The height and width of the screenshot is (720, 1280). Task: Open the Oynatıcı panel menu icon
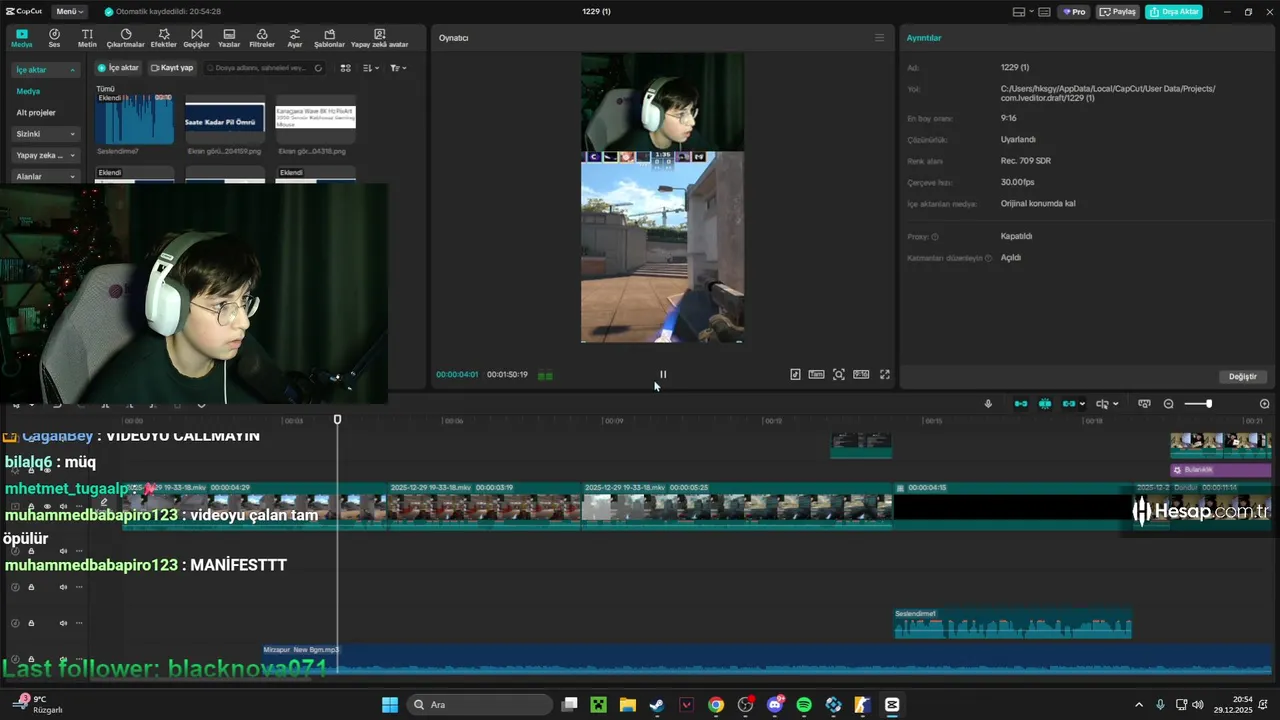tap(879, 38)
